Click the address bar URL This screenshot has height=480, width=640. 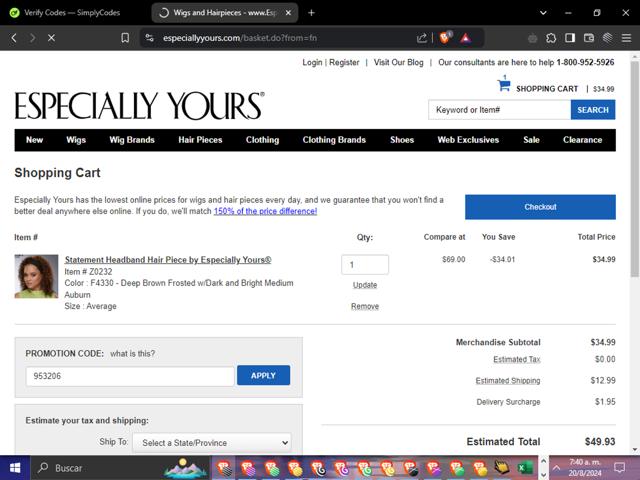click(x=240, y=38)
